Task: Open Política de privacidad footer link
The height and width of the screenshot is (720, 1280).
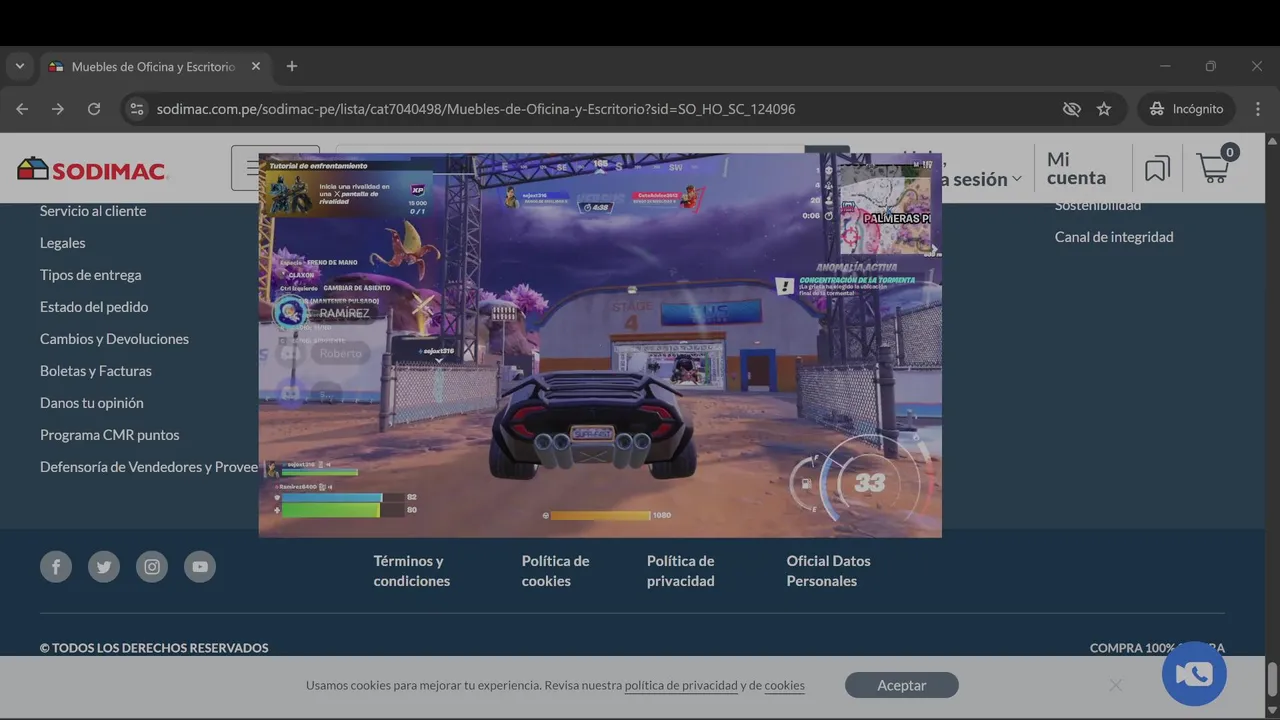Action: 681,571
